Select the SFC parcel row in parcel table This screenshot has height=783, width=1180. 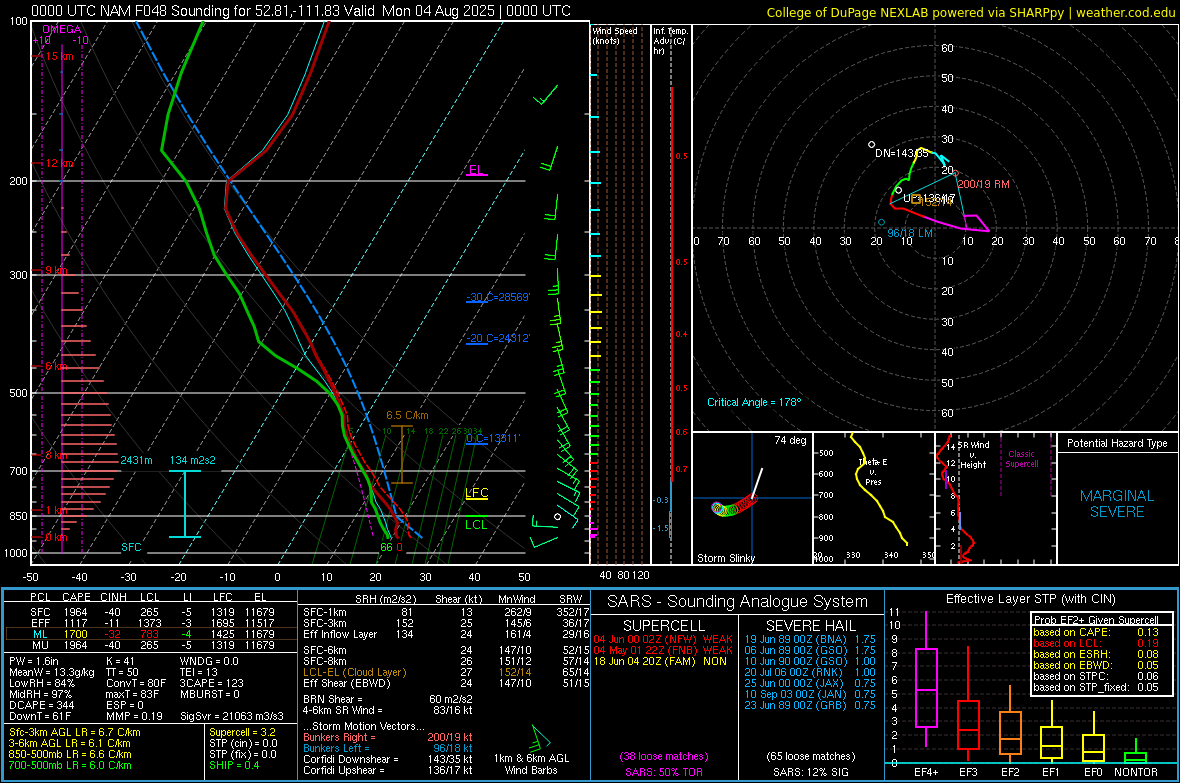click(x=152, y=612)
